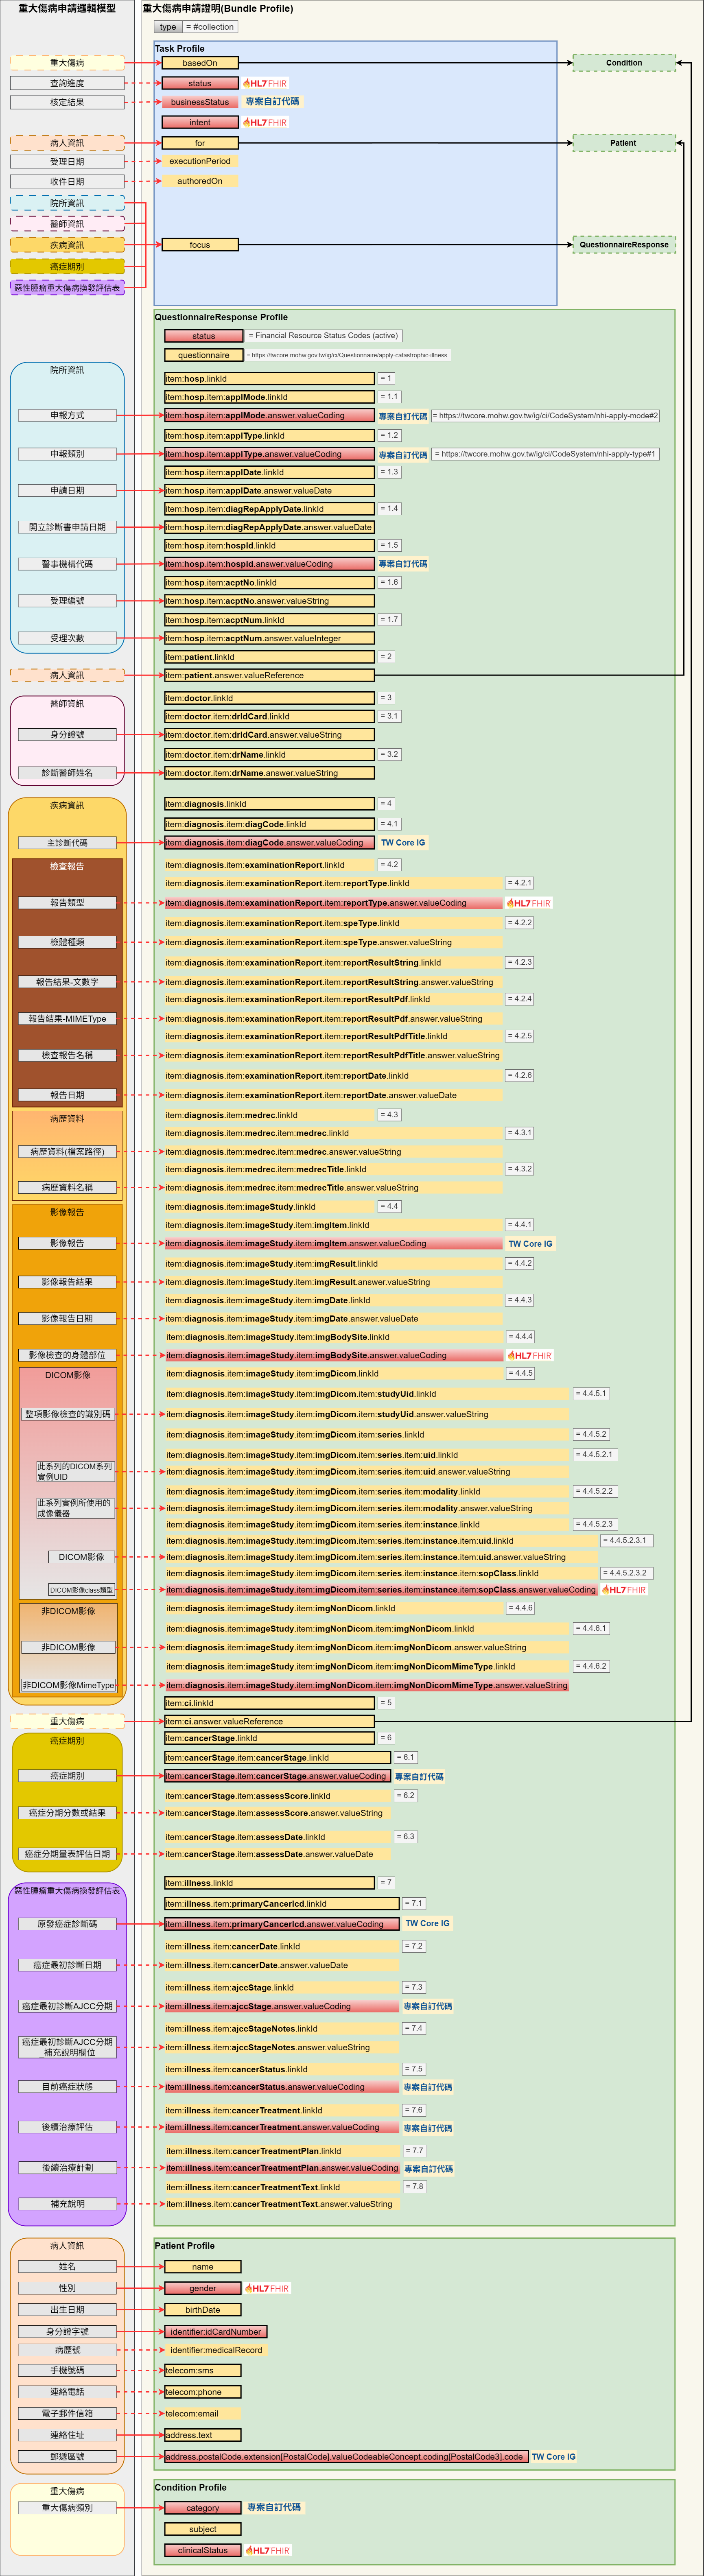Click item:doctor.item:drName.answer.valueString row
This screenshot has height=2576, width=704.
(x=269, y=773)
